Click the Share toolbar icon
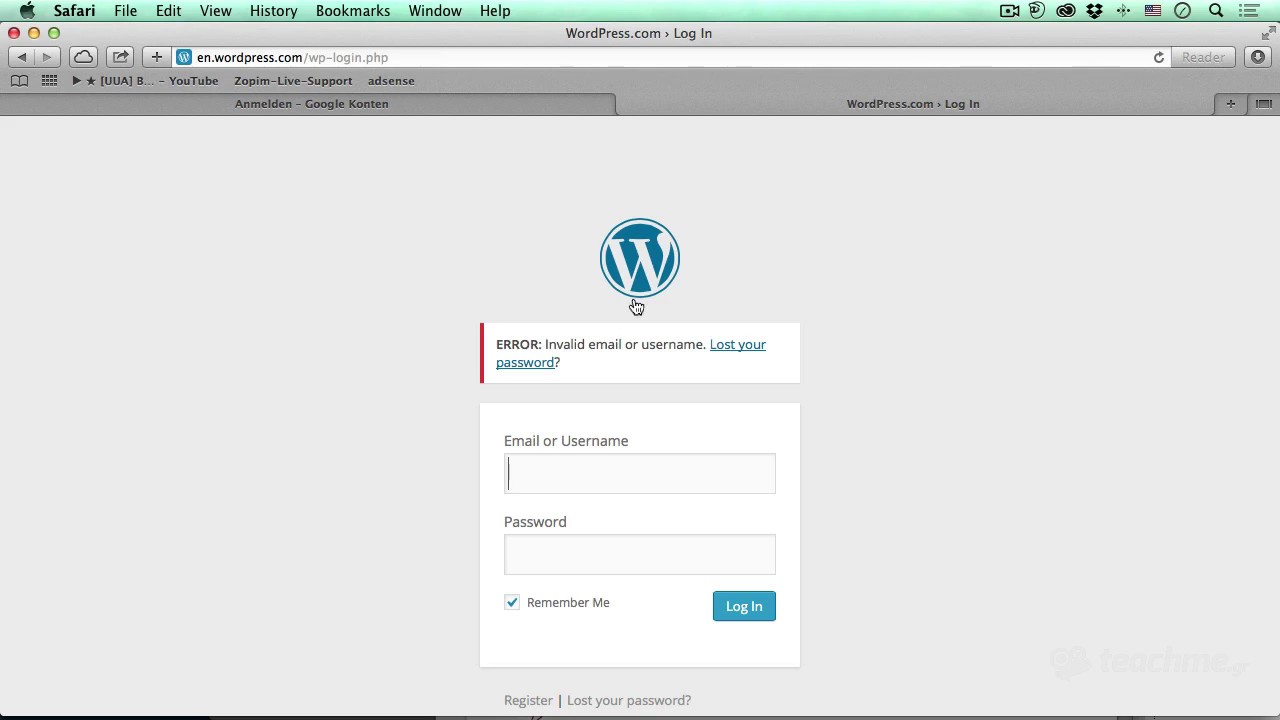This screenshot has width=1280, height=720. point(120,57)
